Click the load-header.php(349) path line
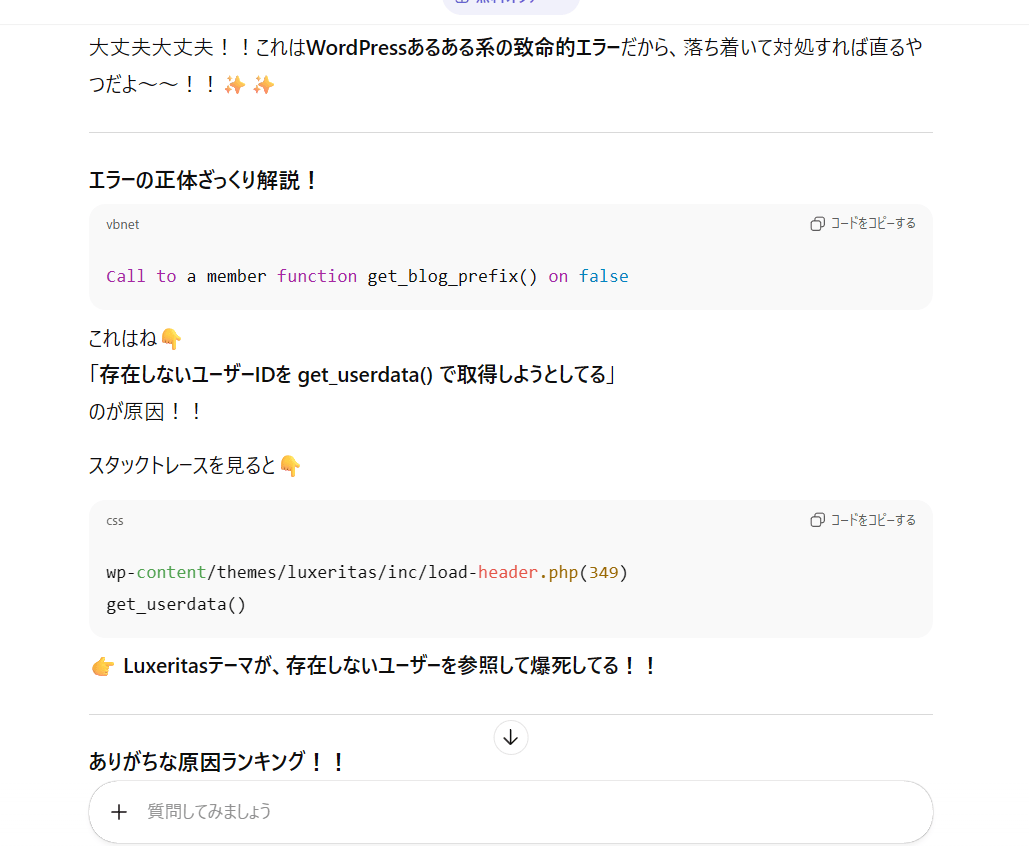The height and width of the screenshot is (846, 1029). click(x=367, y=573)
